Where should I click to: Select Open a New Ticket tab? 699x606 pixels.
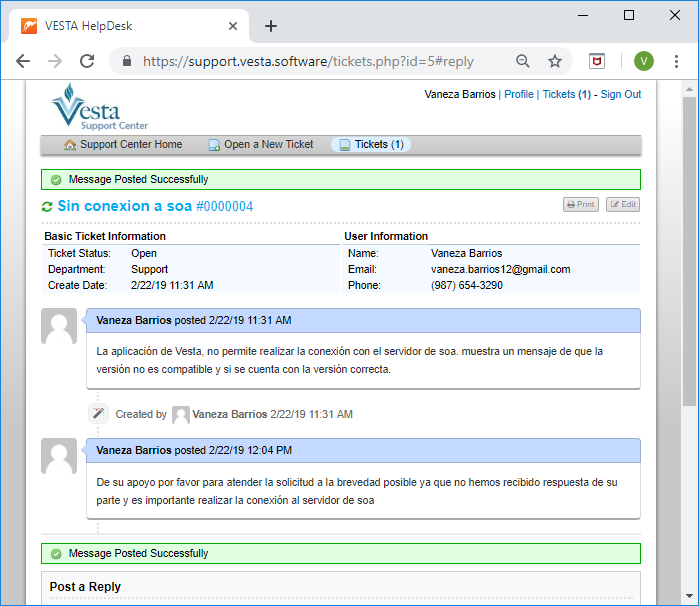point(261,145)
